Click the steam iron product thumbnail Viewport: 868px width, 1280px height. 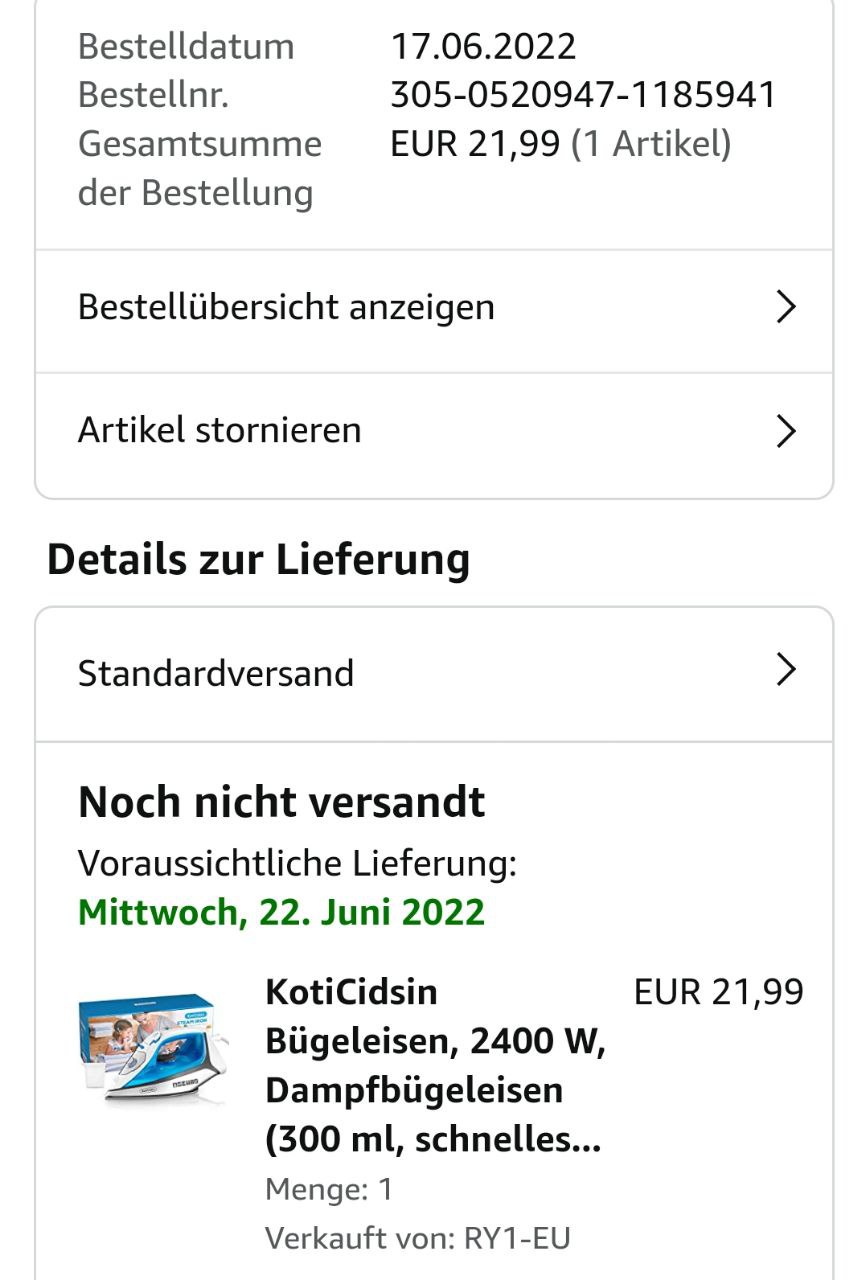click(x=152, y=1048)
